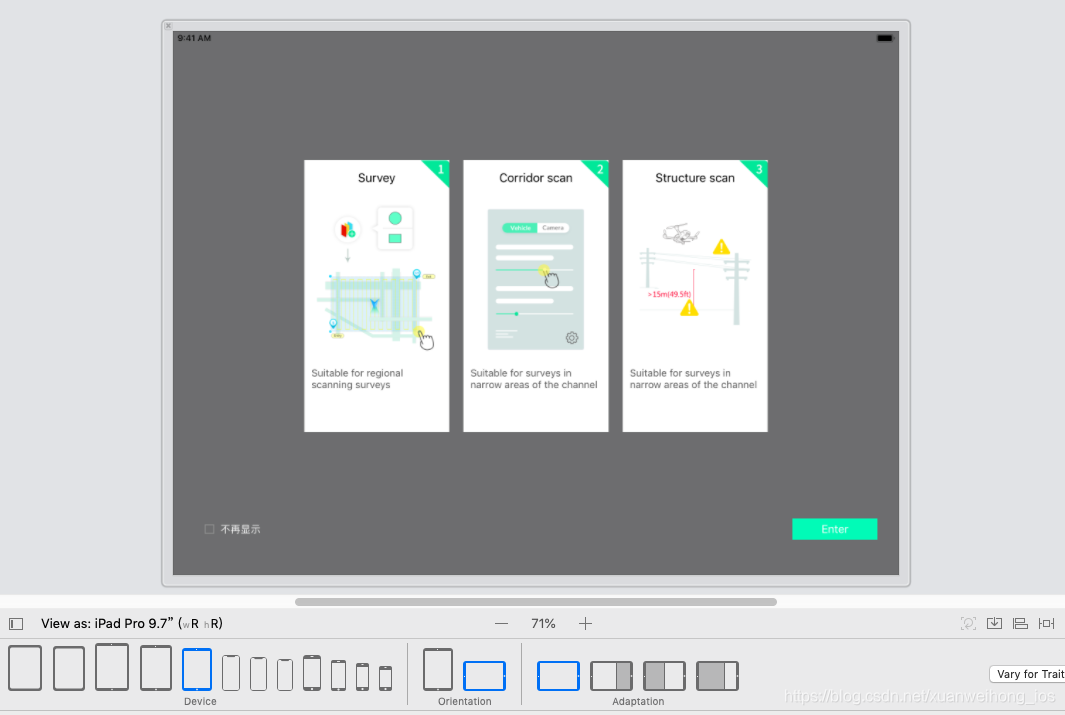1065x715 pixels.
Task: Click the Survey title text
Action: (x=376, y=178)
